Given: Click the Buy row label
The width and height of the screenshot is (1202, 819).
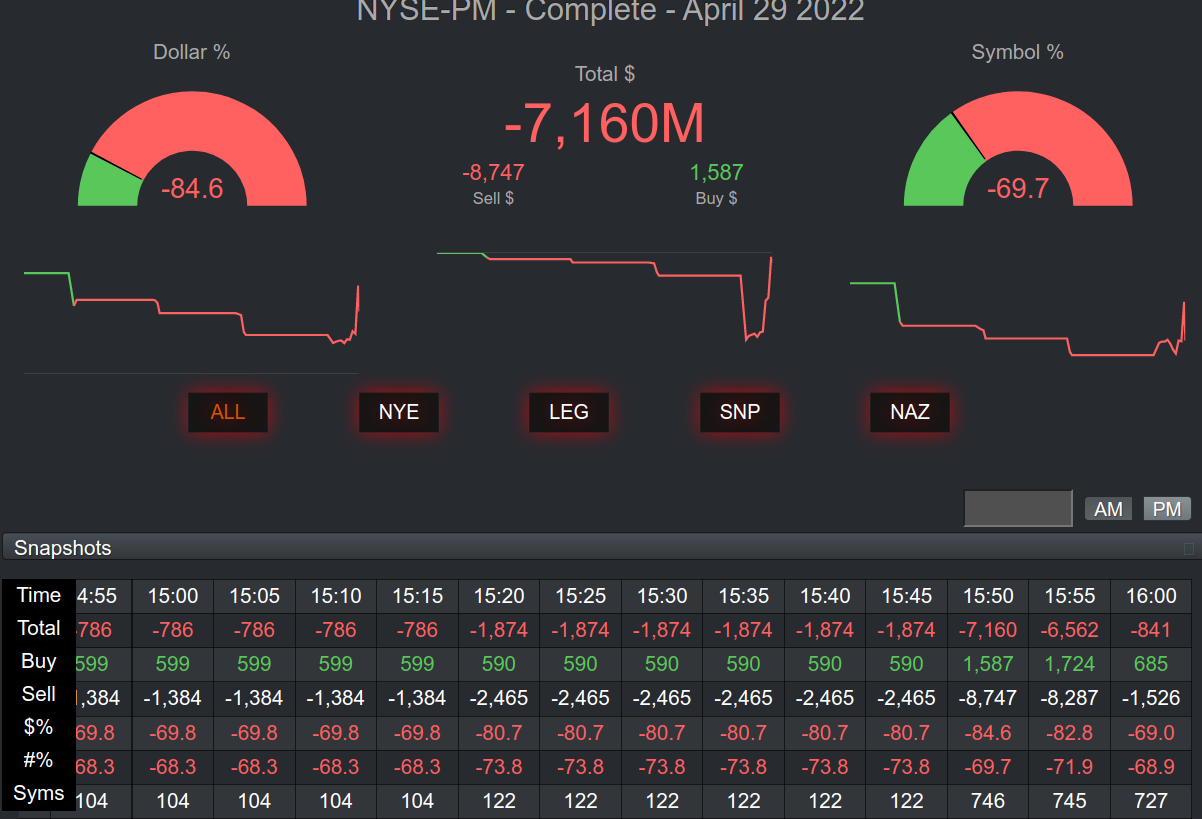Looking at the screenshot, I should click(x=39, y=661).
